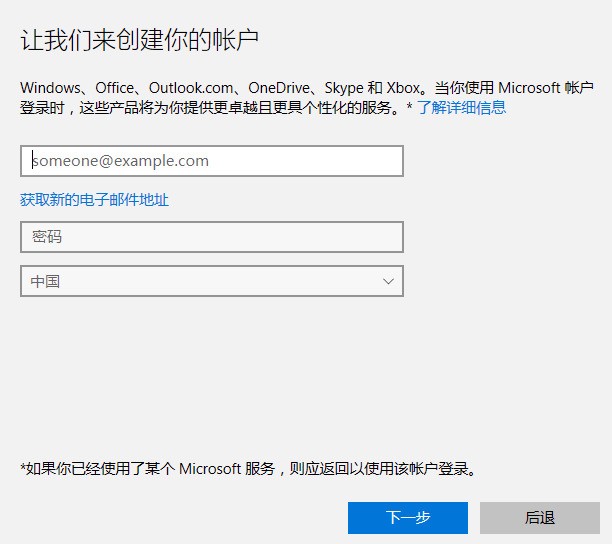Viewport: 612px width, 544px height.
Task: Click the second description line about 个性化的服务
Action: [x=210, y=107]
